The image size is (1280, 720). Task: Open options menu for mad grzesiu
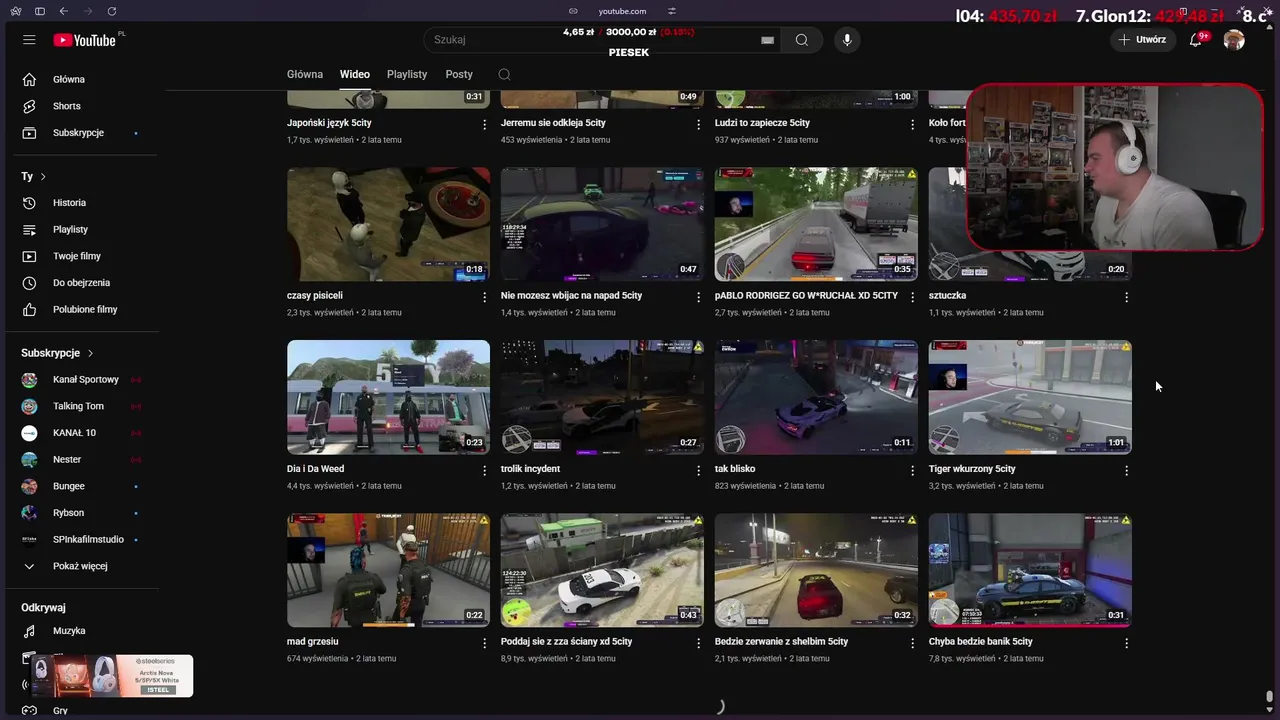(x=485, y=643)
